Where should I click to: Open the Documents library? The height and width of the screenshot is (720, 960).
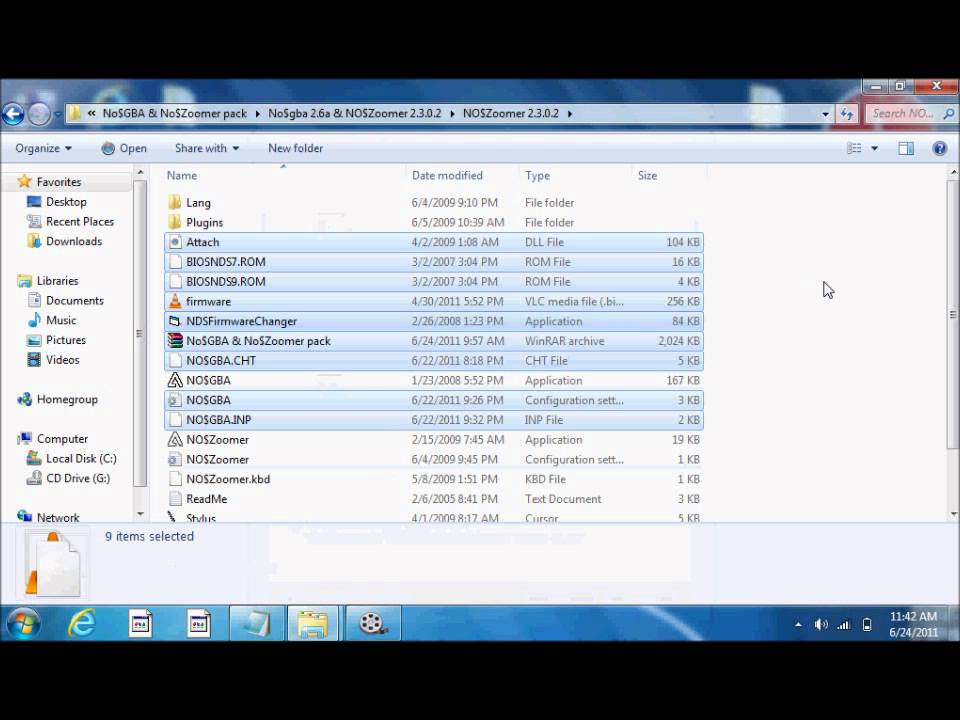[75, 301]
